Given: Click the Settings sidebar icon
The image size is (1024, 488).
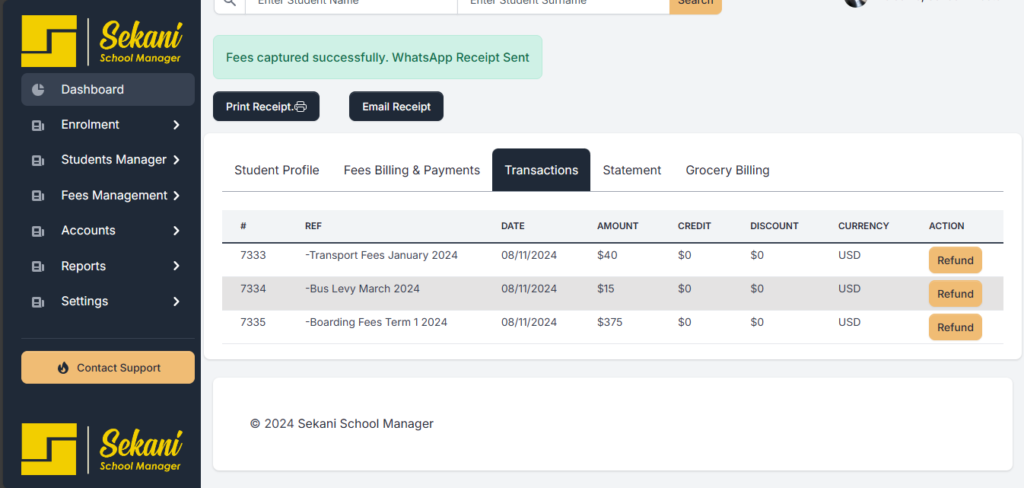Looking at the screenshot, I should [x=38, y=302].
